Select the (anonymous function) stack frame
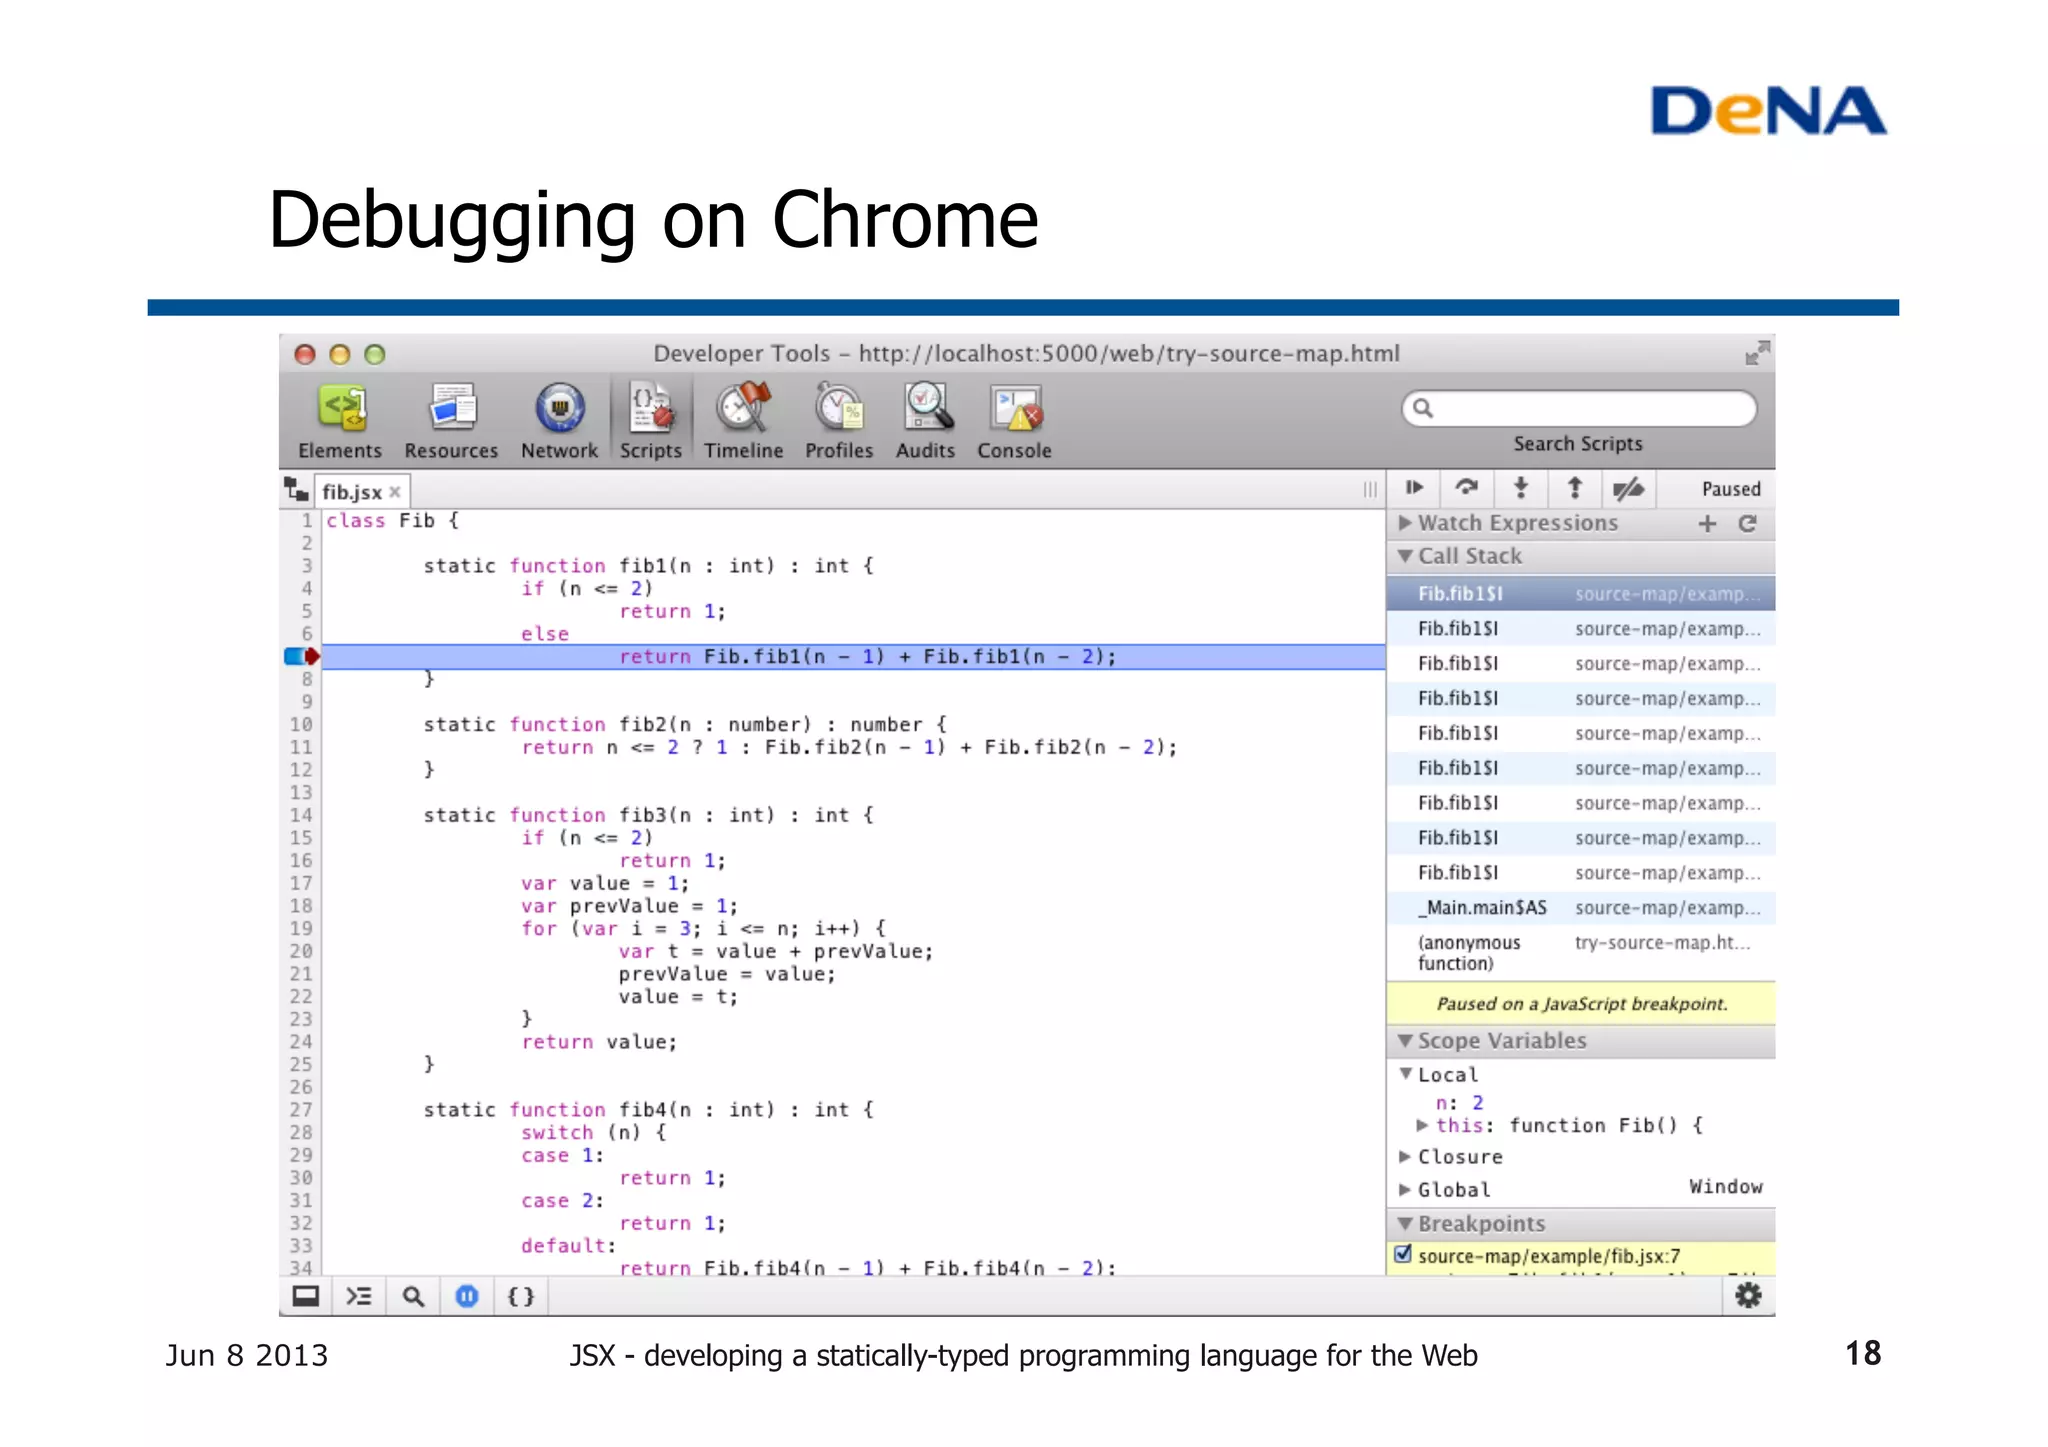This screenshot has width=2048, height=1447. point(1580,953)
